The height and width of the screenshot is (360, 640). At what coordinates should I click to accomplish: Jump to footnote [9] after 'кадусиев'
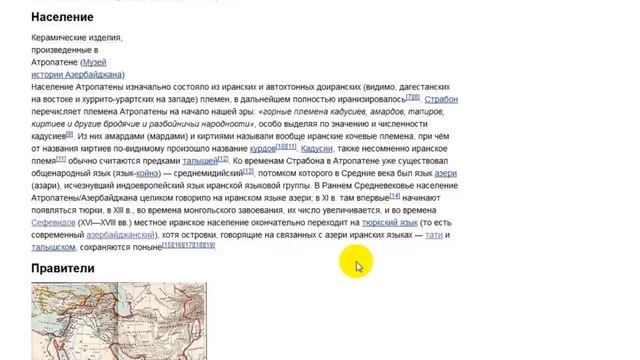[x=70, y=134]
